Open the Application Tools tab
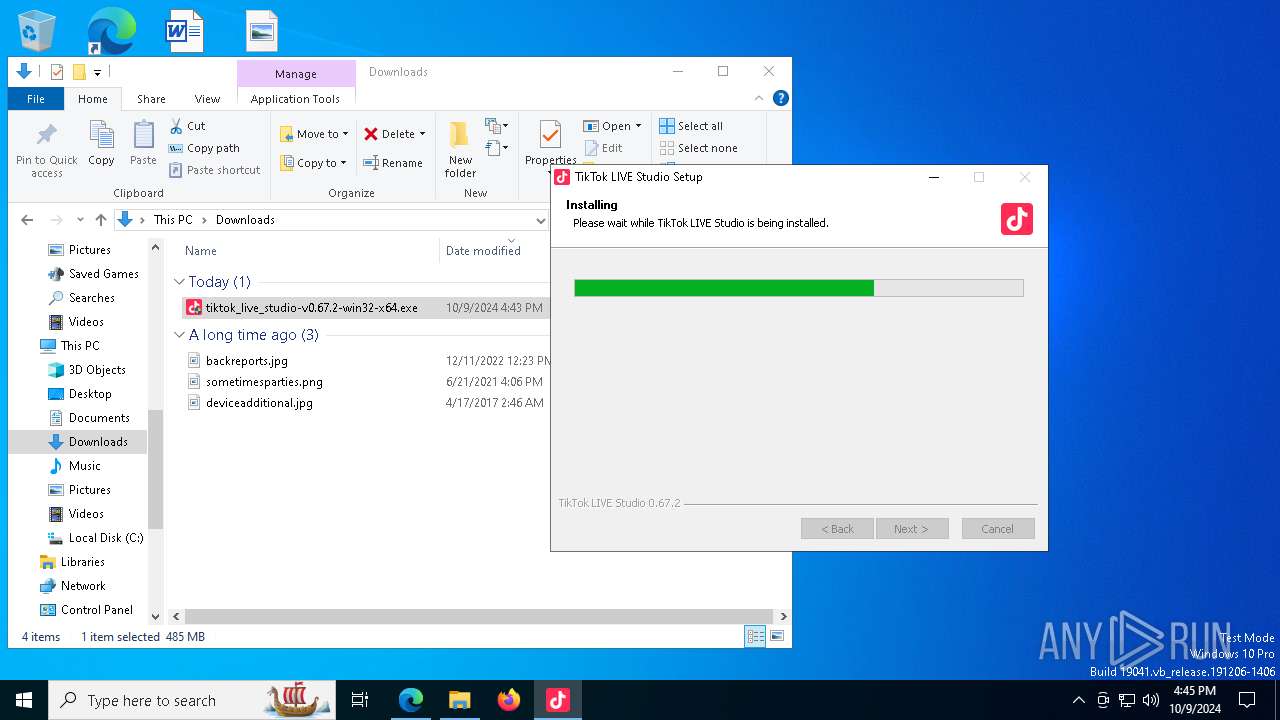Viewport: 1280px width, 720px height. coord(295,99)
